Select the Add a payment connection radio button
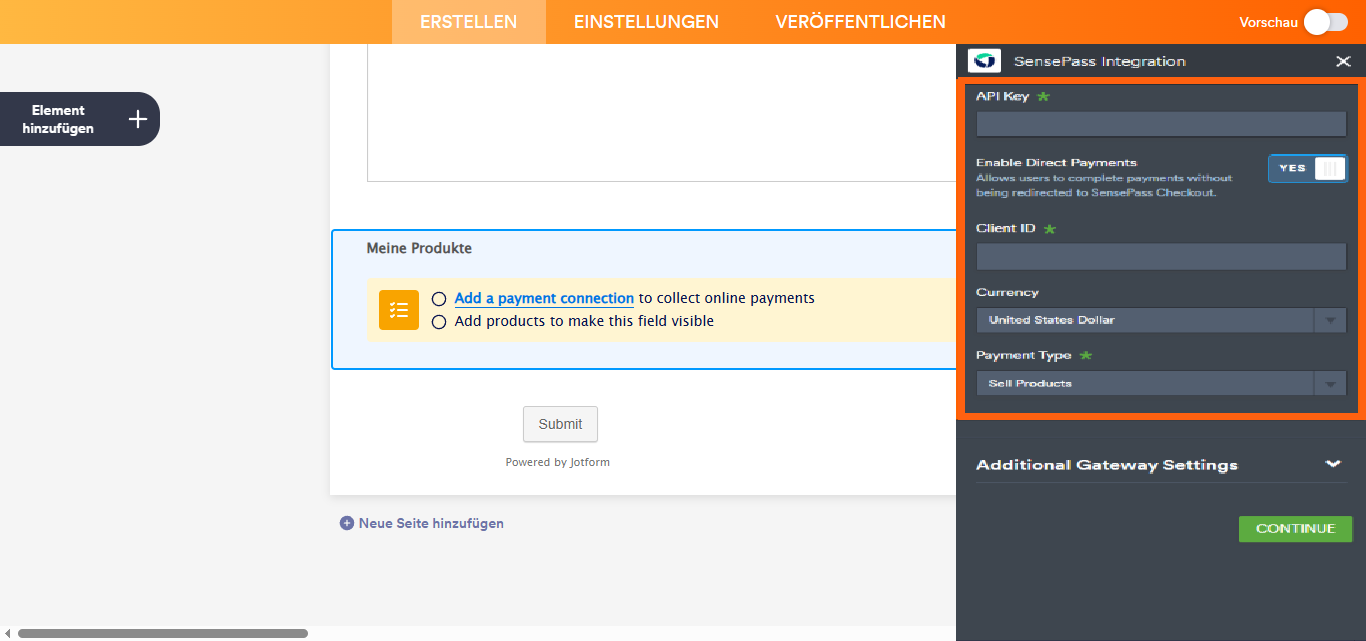 click(x=438, y=298)
